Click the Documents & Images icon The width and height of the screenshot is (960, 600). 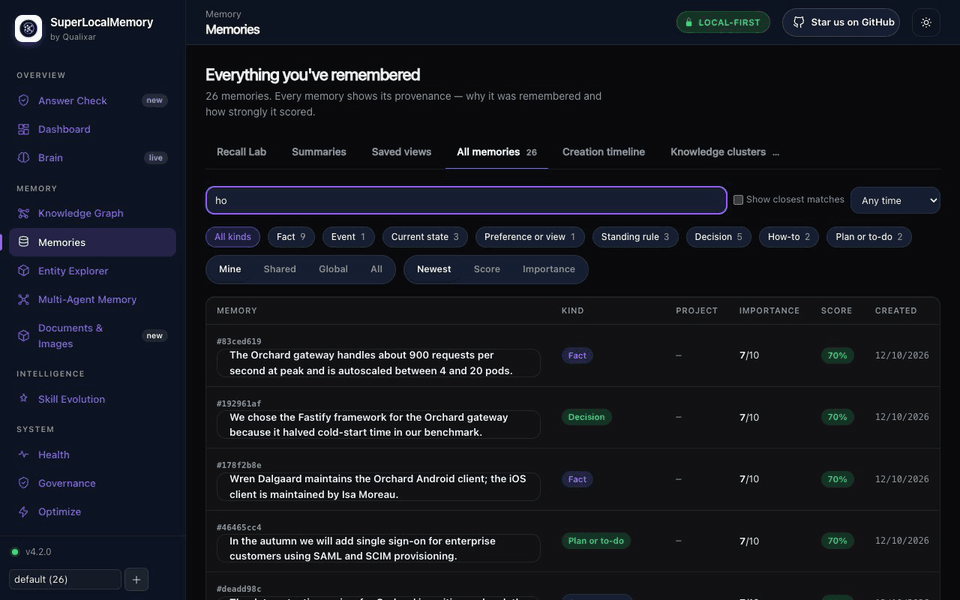tap(23, 336)
